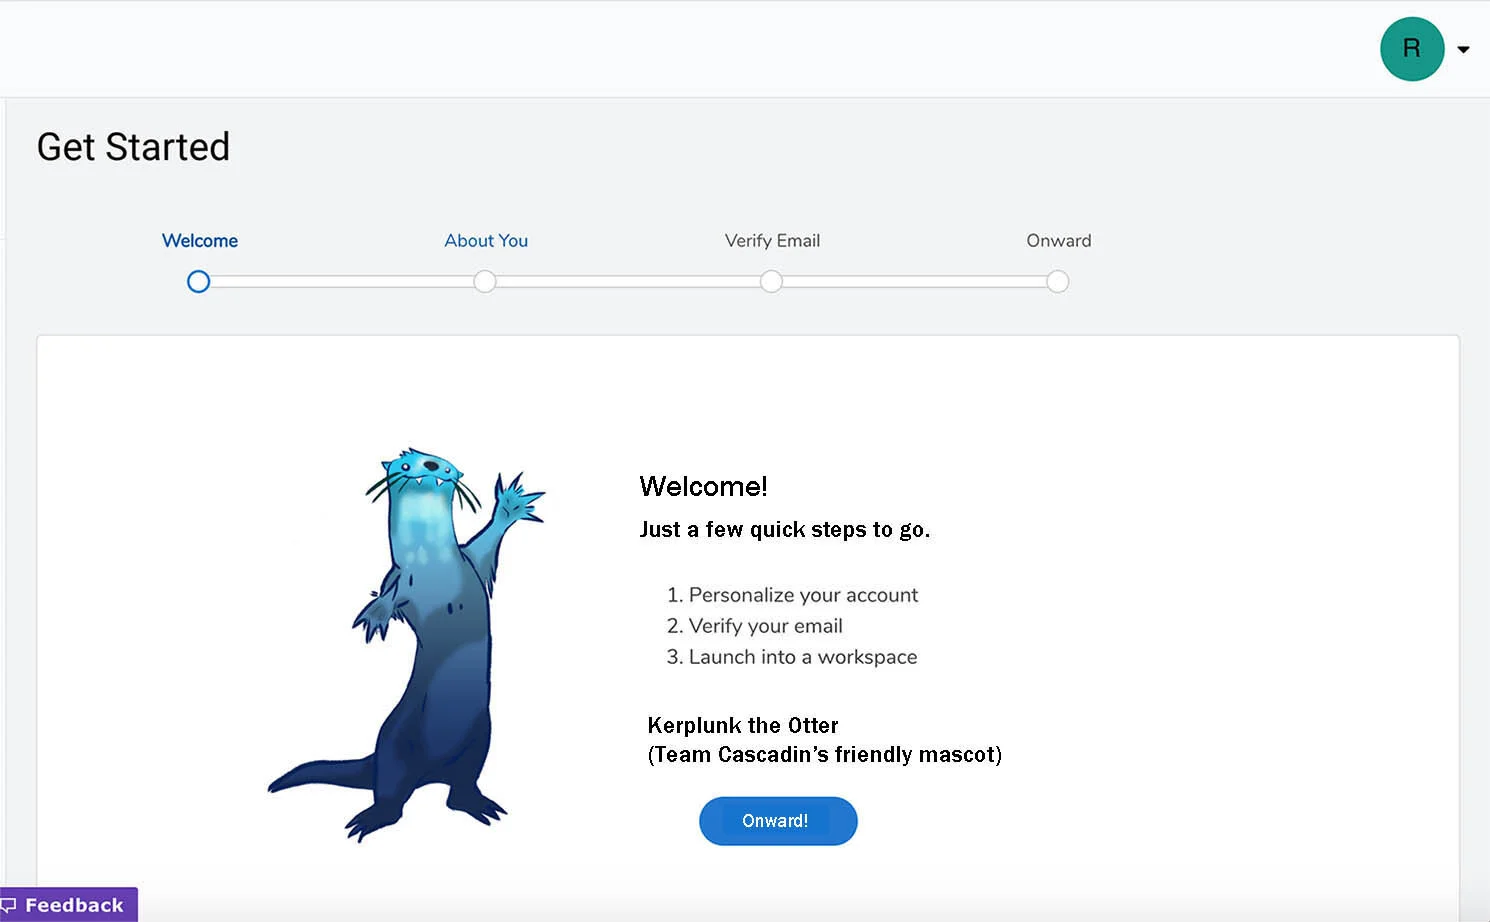Click 'Personalize your account' list item
1490x922 pixels.
pyautogui.click(x=803, y=595)
